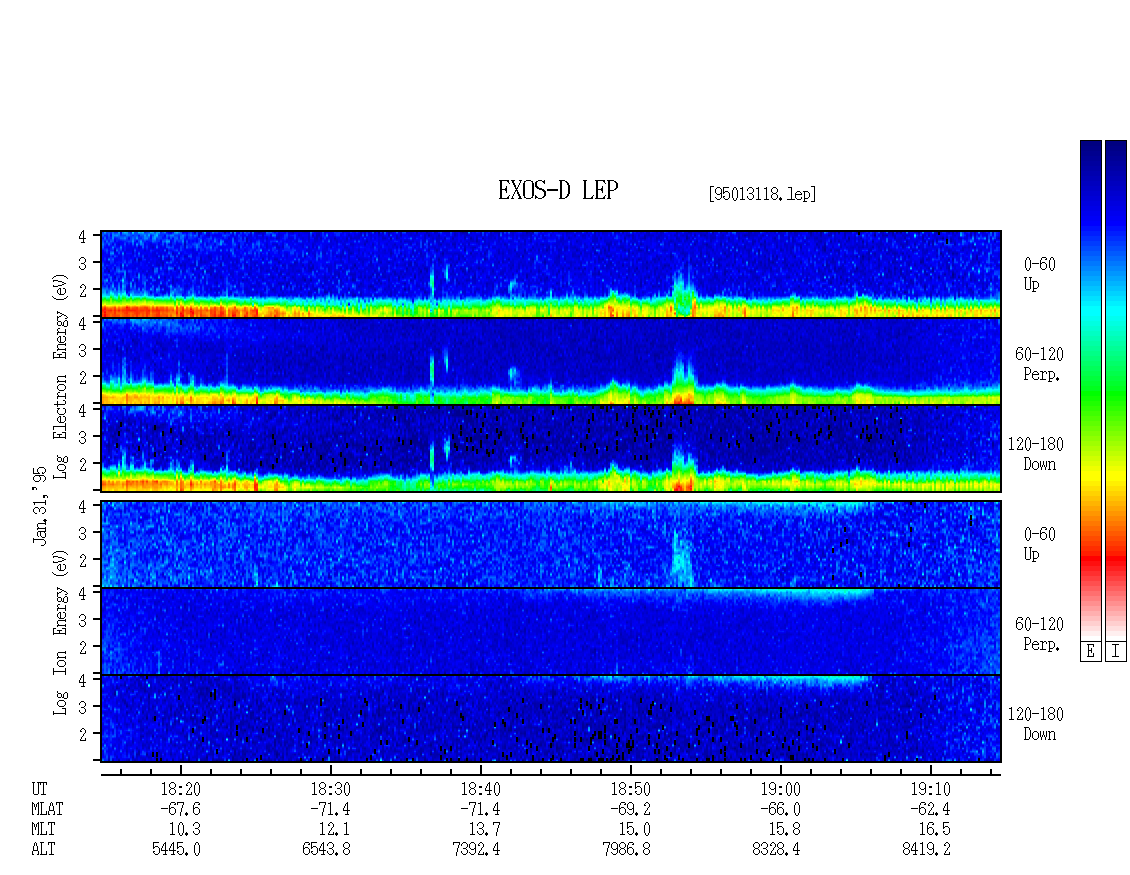Click the 60-120 Perp. label beside ion panel

pyautogui.click(x=1039, y=634)
